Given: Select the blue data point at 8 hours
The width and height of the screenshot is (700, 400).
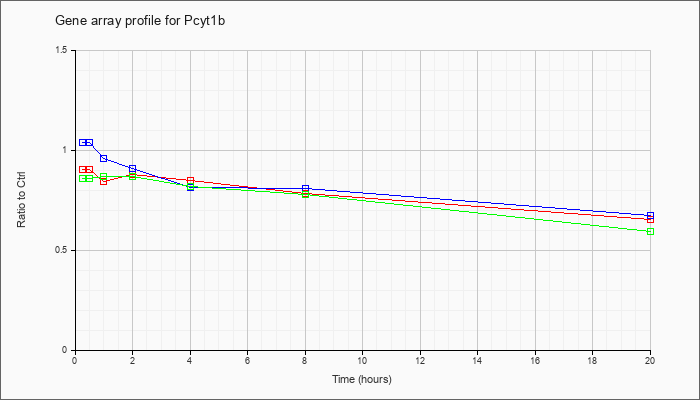Looking at the screenshot, I should [305, 188].
